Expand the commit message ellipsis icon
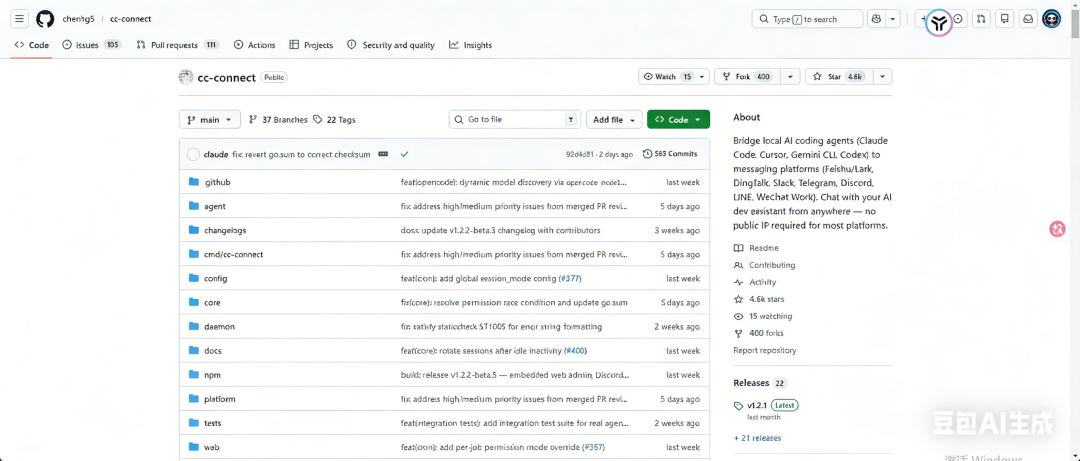This screenshot has height=461, width=1080. 383,154
